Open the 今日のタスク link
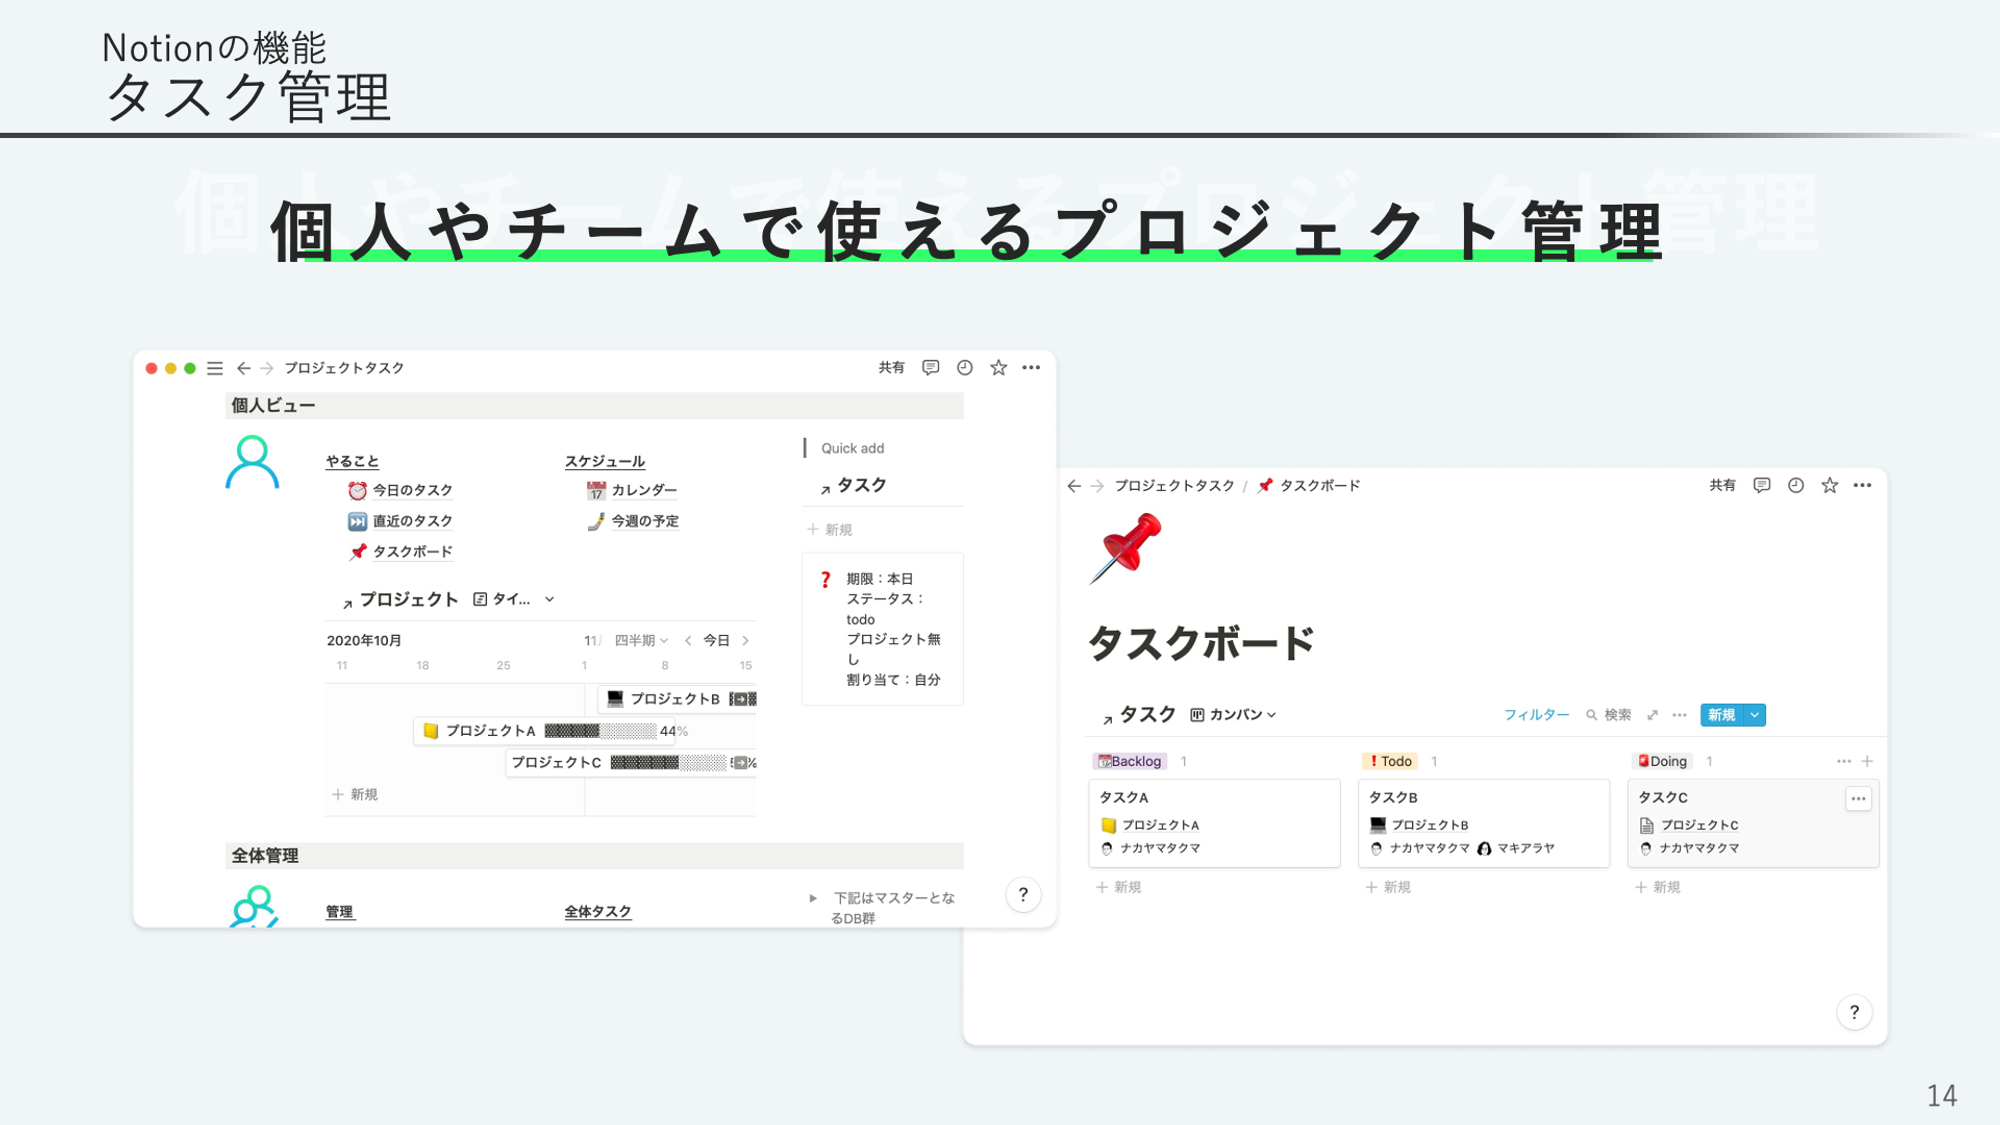This screenshot has height=1125, width=2000. pos(412,490)
